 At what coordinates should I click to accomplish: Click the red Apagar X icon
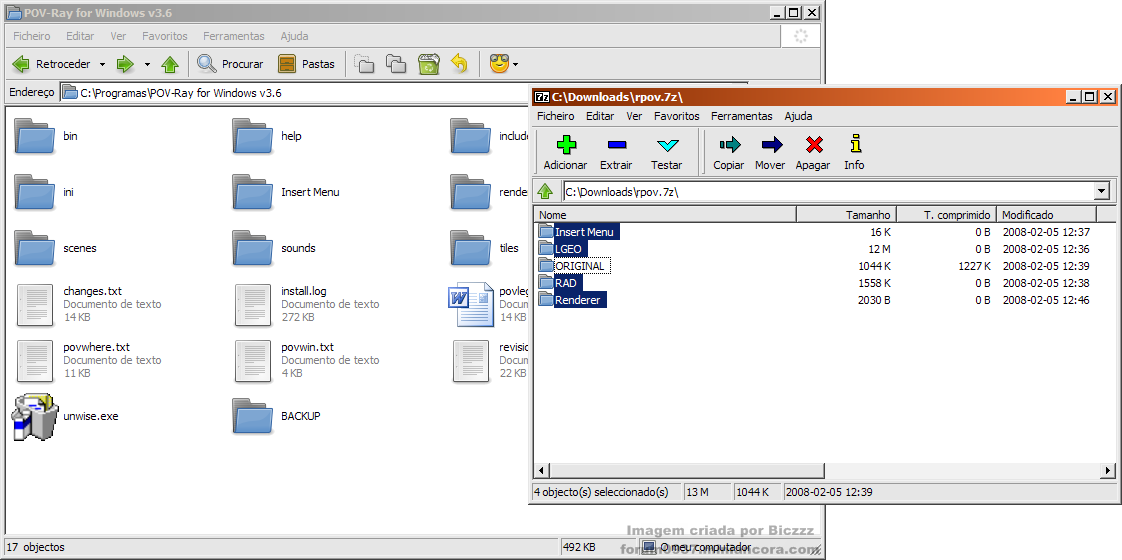click(814, 145)
